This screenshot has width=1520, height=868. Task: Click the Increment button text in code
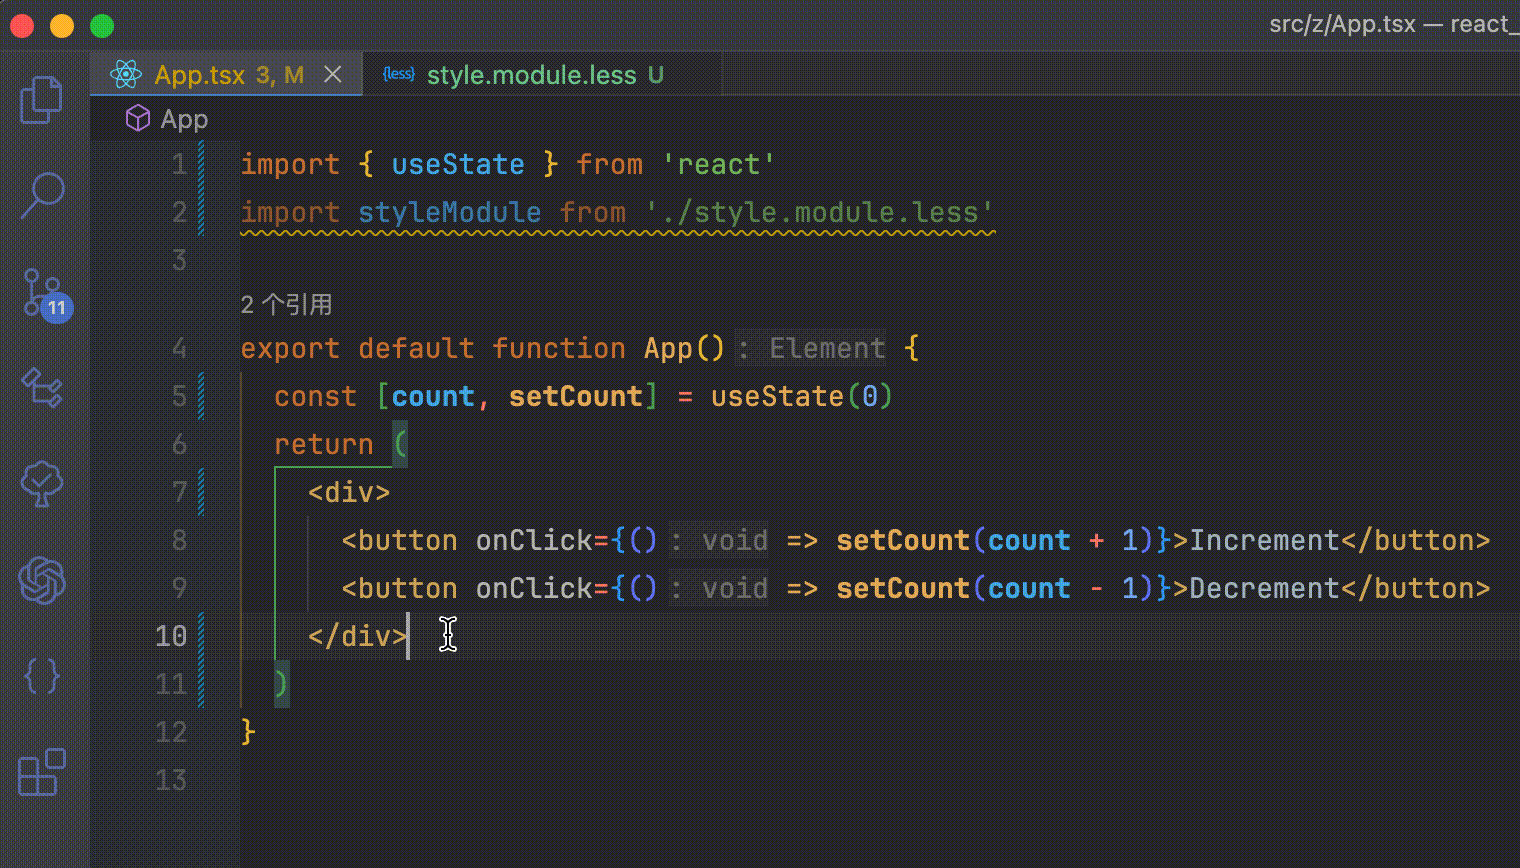point(1264,540)
